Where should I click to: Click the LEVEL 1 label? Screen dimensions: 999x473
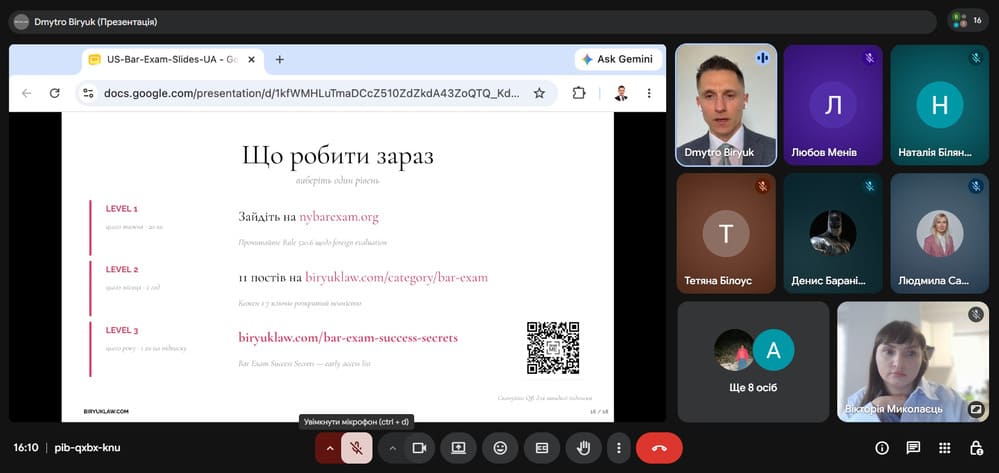(x=122, y=208)
